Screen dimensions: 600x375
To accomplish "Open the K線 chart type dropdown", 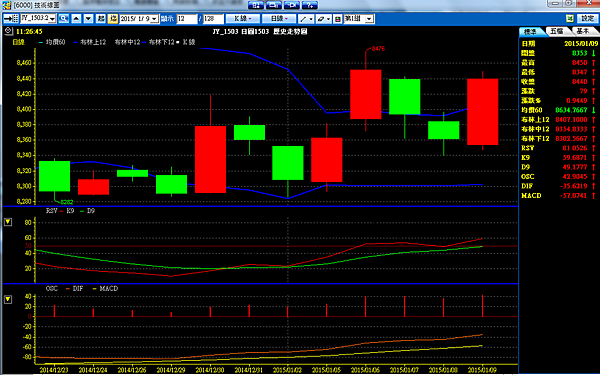I will pyautogui.click(x=243, y=18).
